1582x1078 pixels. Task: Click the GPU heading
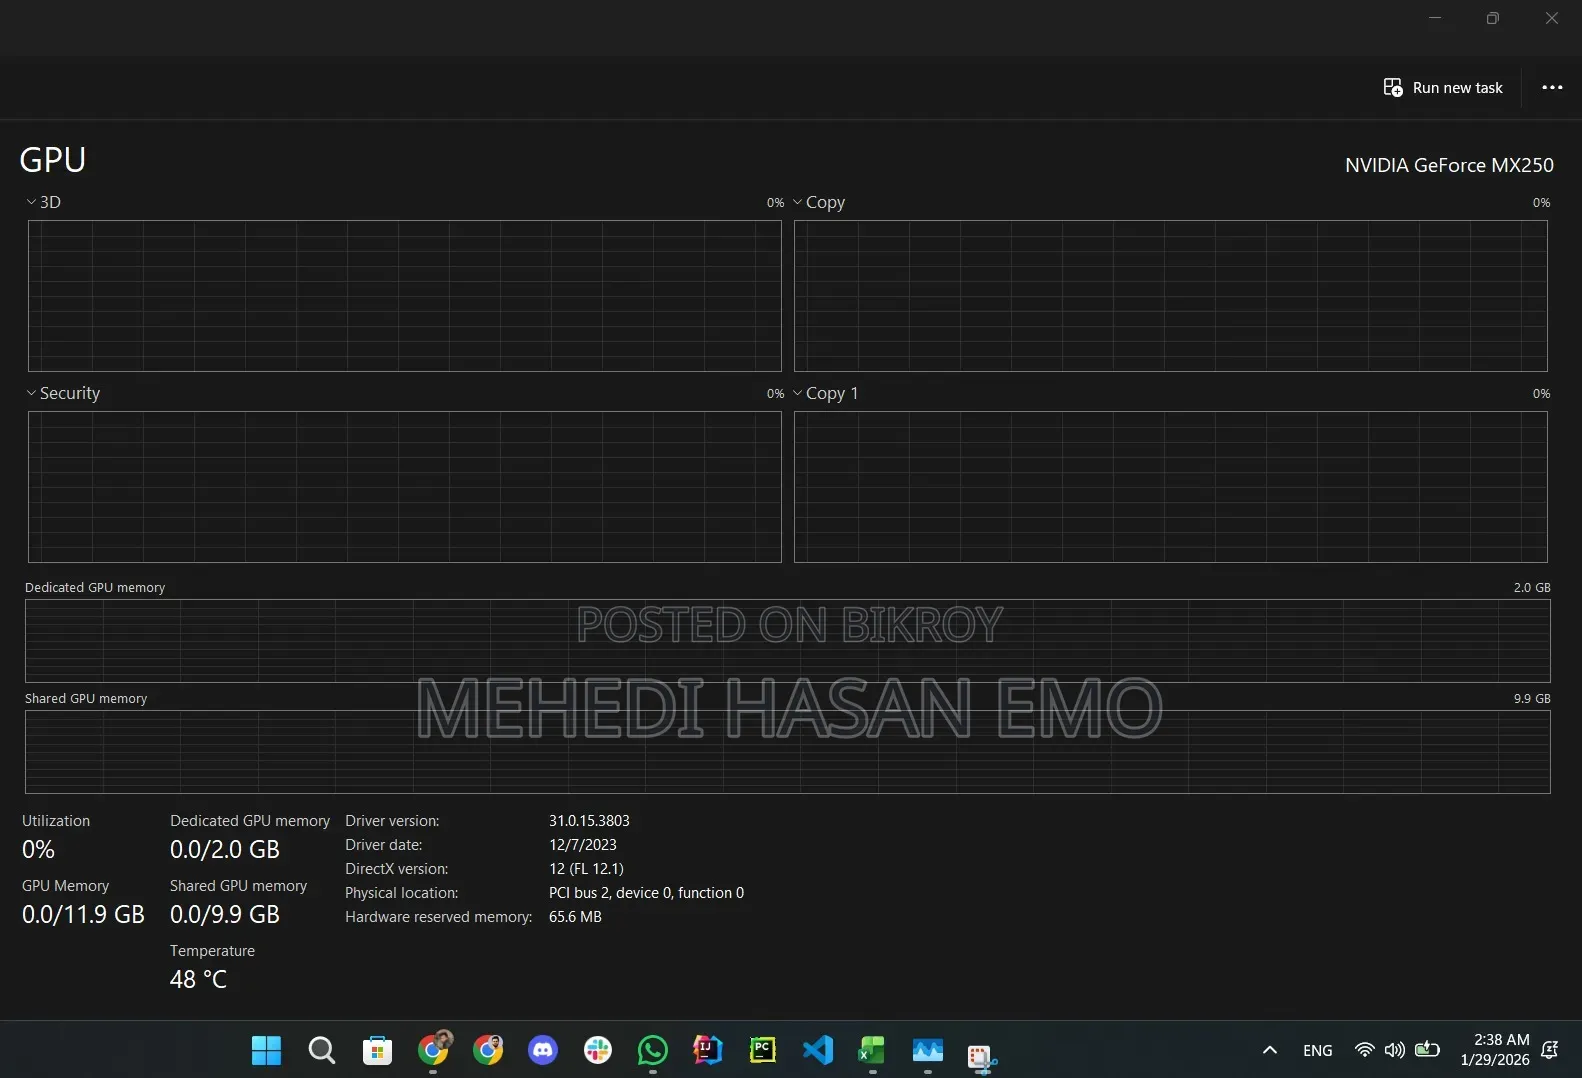(x=52, y=160)
